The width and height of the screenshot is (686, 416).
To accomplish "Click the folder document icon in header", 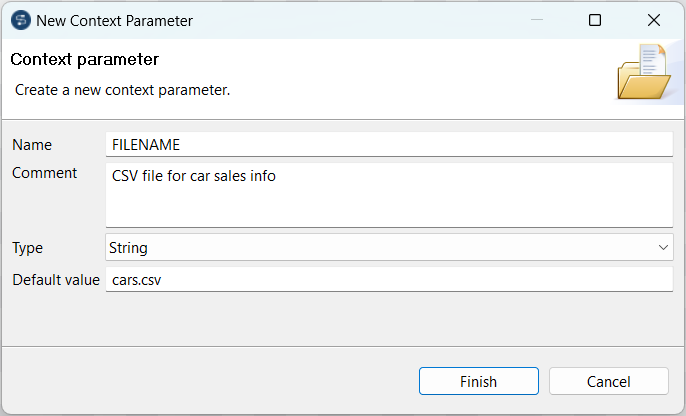I will pos(642,73).
